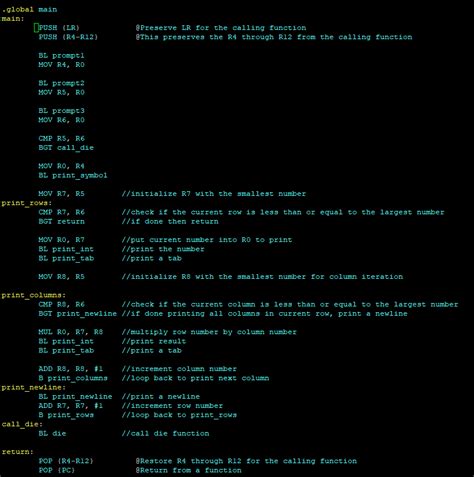Click the BL print_symbol call
The height and width of the screenshot is (477, 474).
point(73,175)
